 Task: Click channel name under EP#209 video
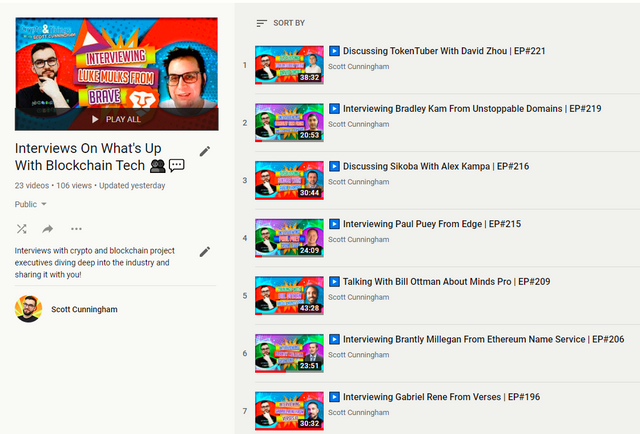358,297
